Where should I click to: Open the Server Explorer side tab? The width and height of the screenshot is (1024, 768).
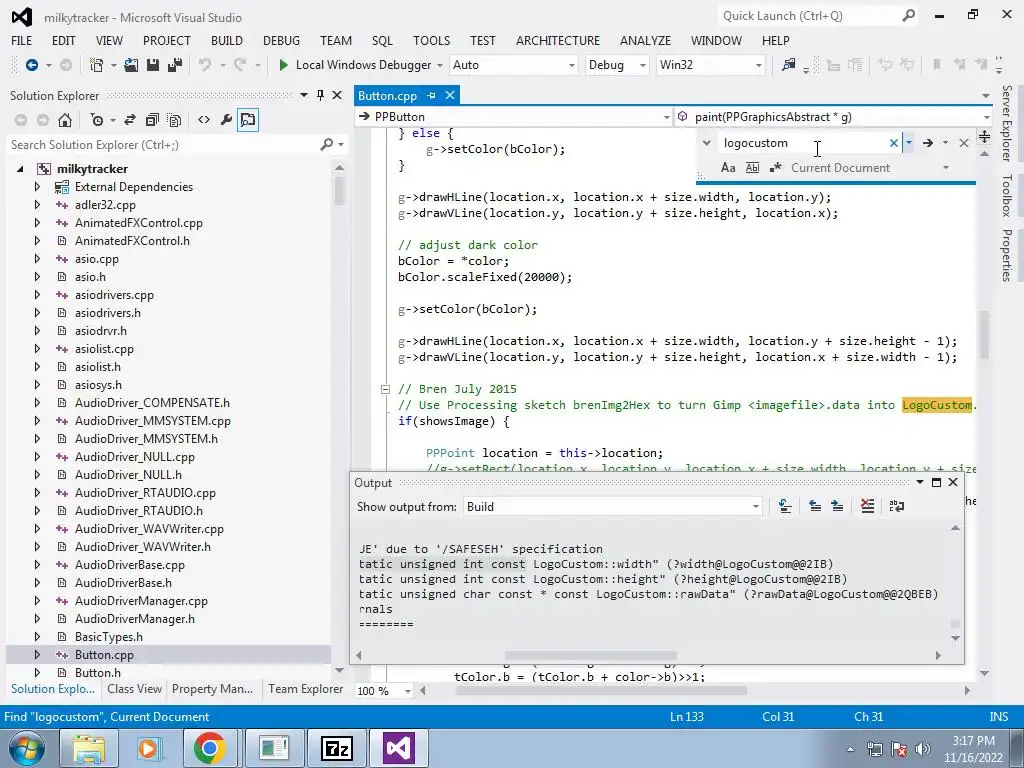1008,123
